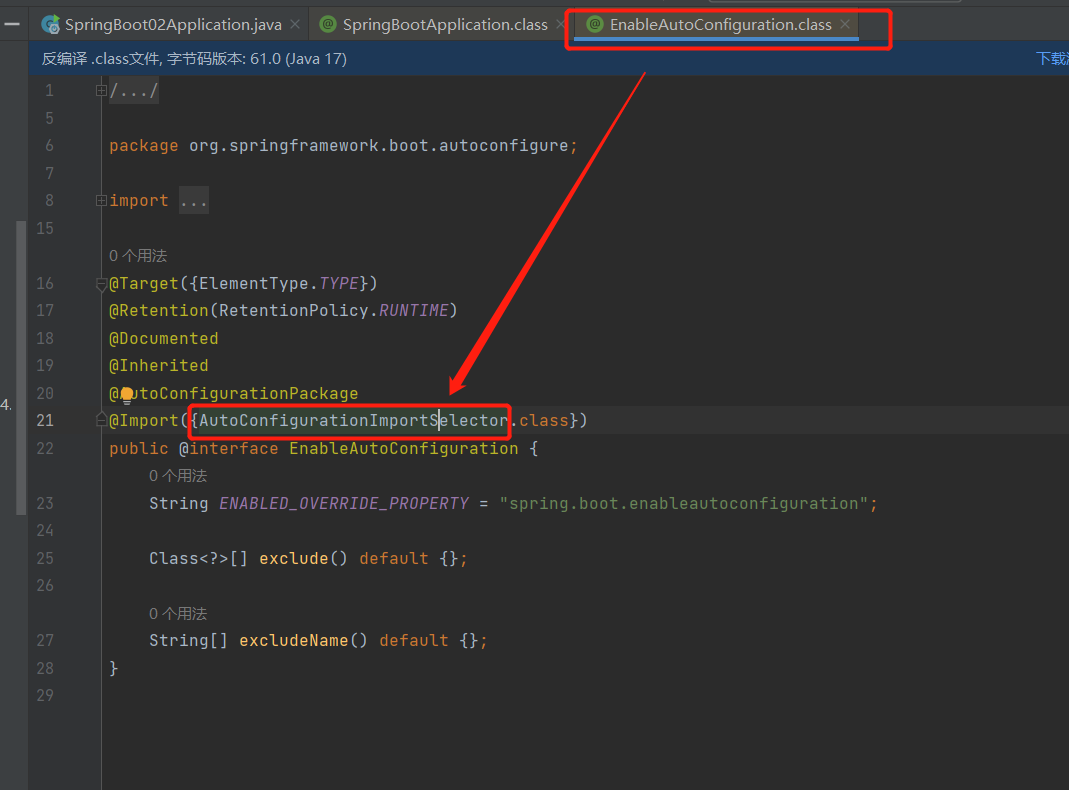Expand the folded import statements on line 8
Viewport: 1069px width, 790px height.
coord(101,201)
